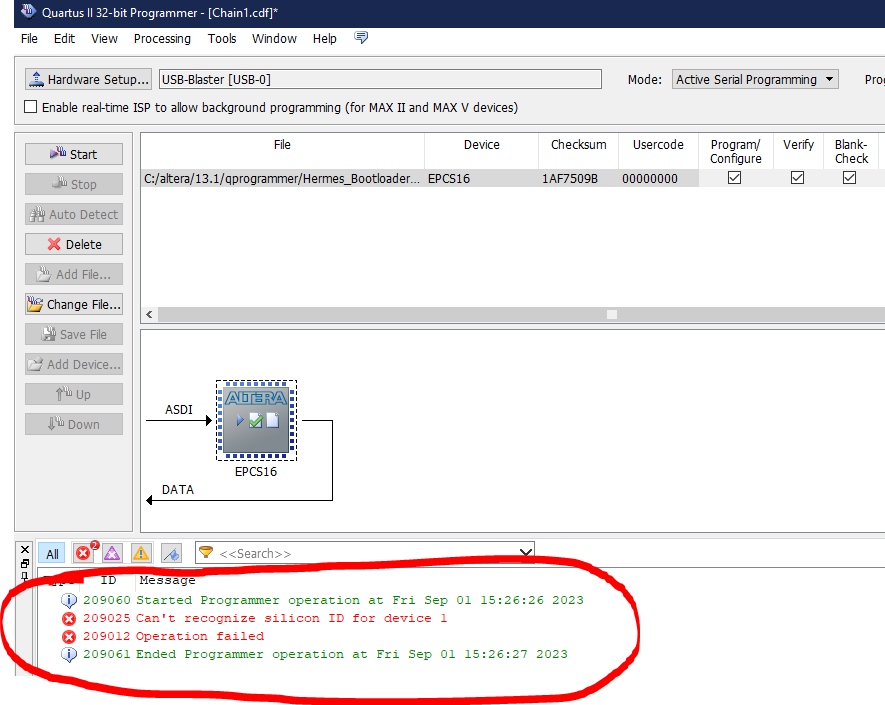Click the Quartus II application icon in title bar

(28, 11)
